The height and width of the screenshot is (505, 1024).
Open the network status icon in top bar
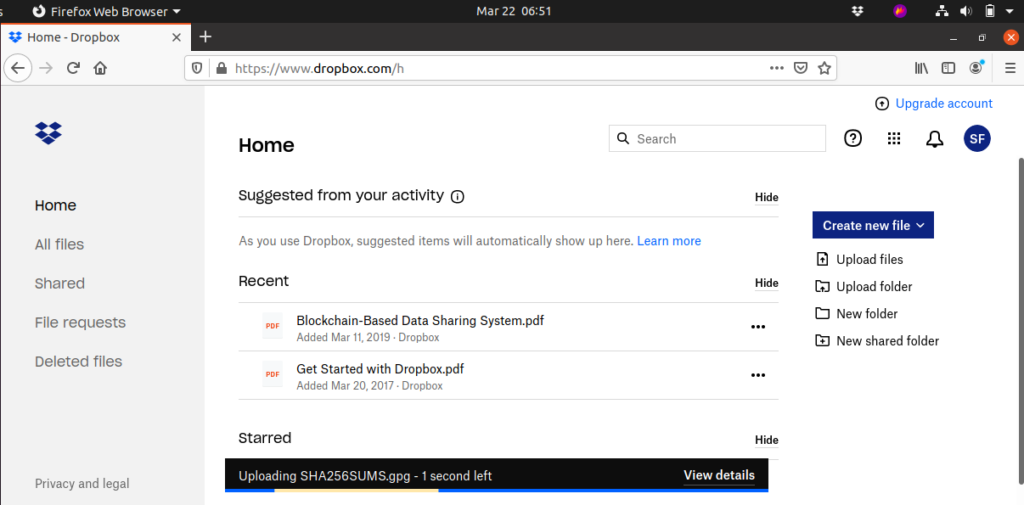(x=941, y=11)
